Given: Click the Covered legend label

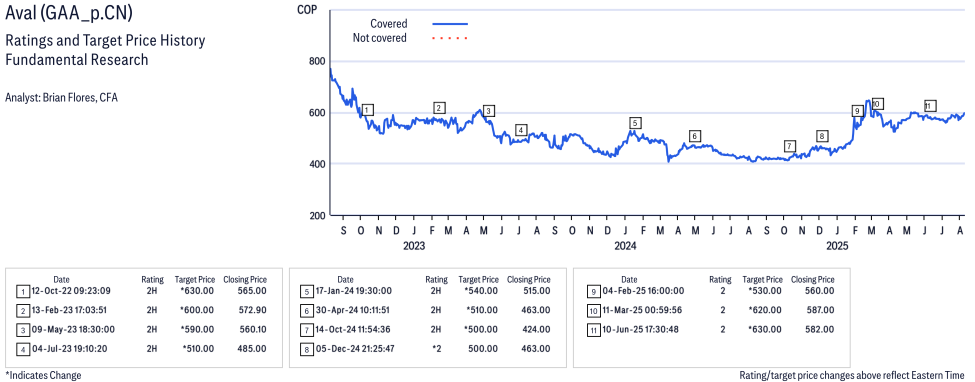Looking at the screenshot, I should pos(388,24).
